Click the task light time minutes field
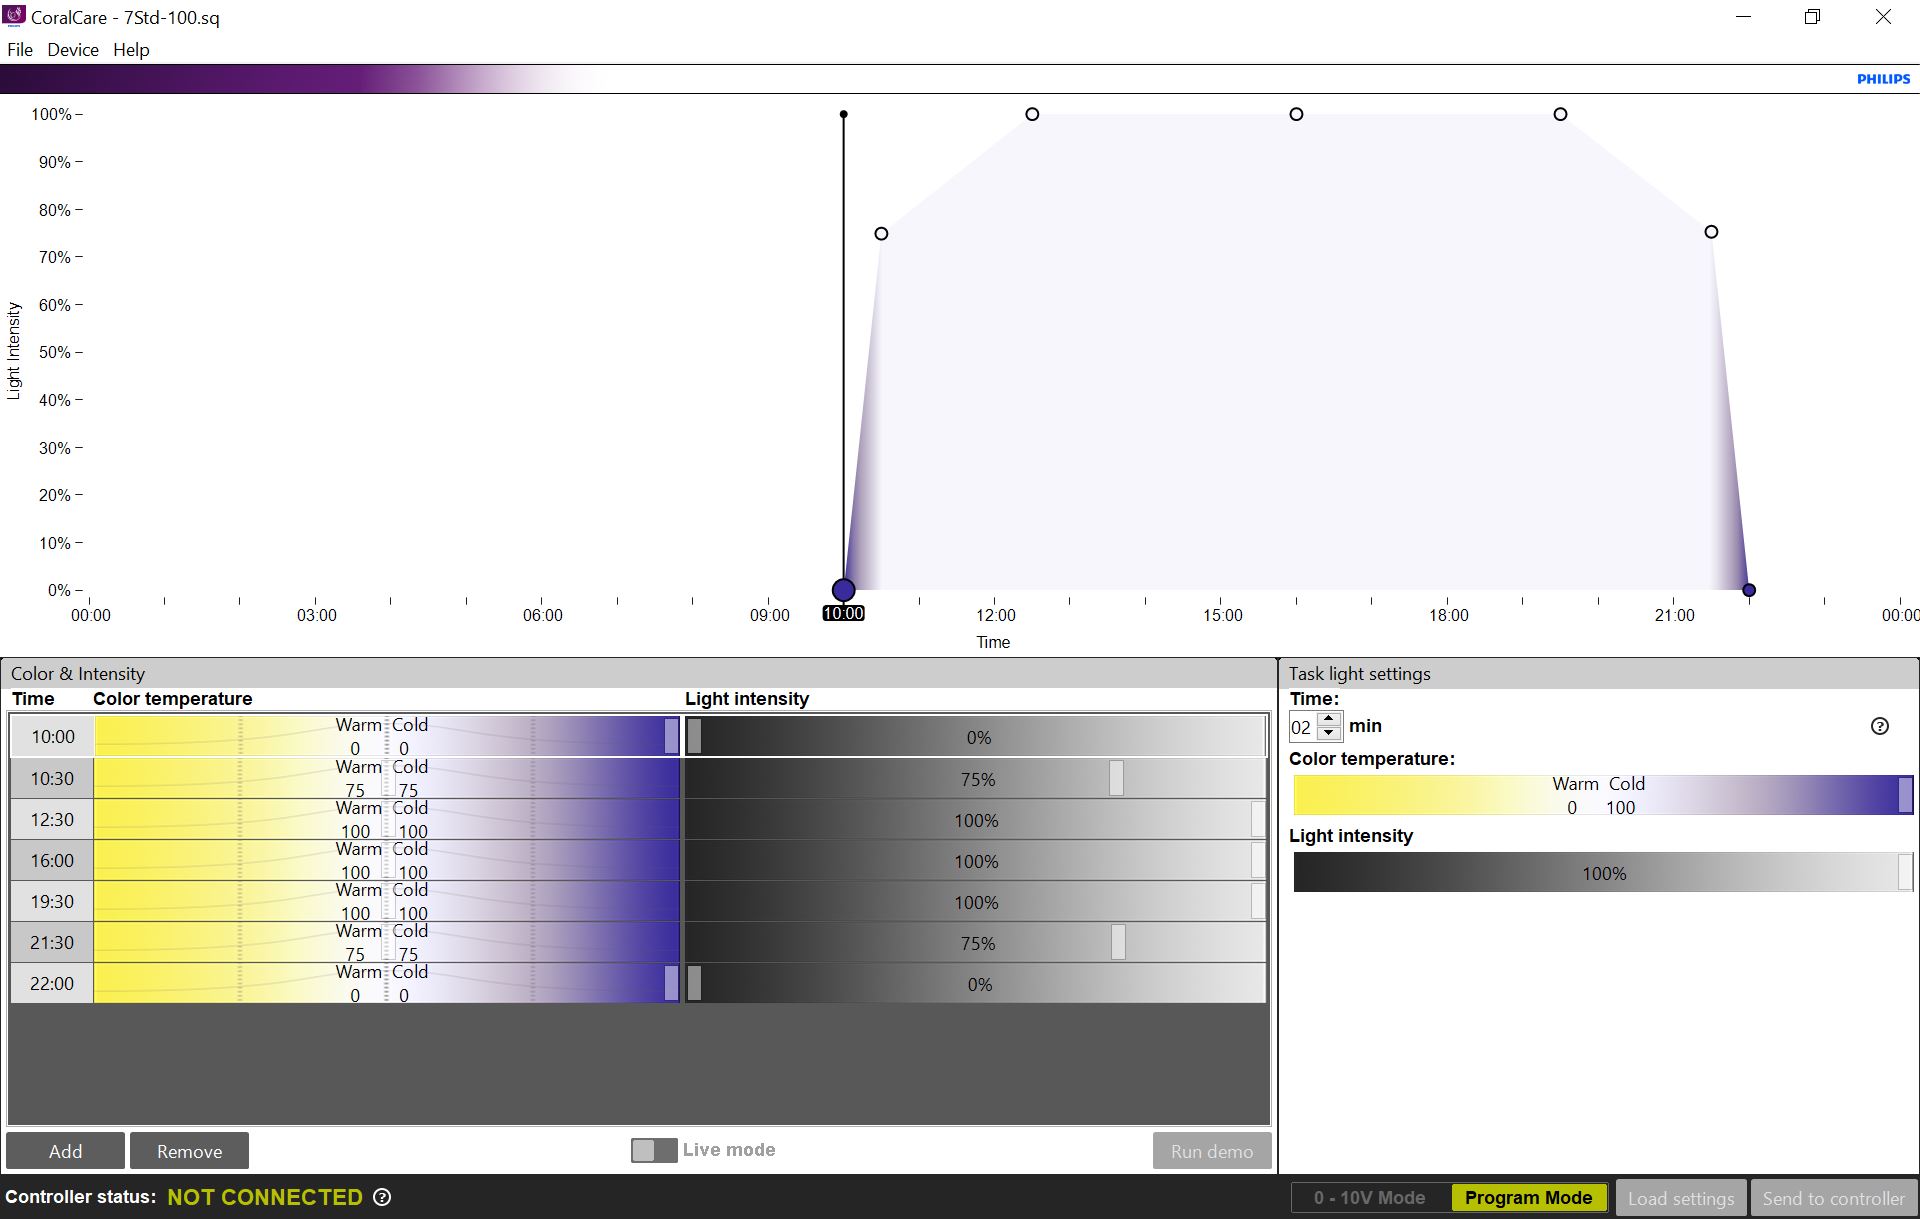 (x=1301, y=727)
